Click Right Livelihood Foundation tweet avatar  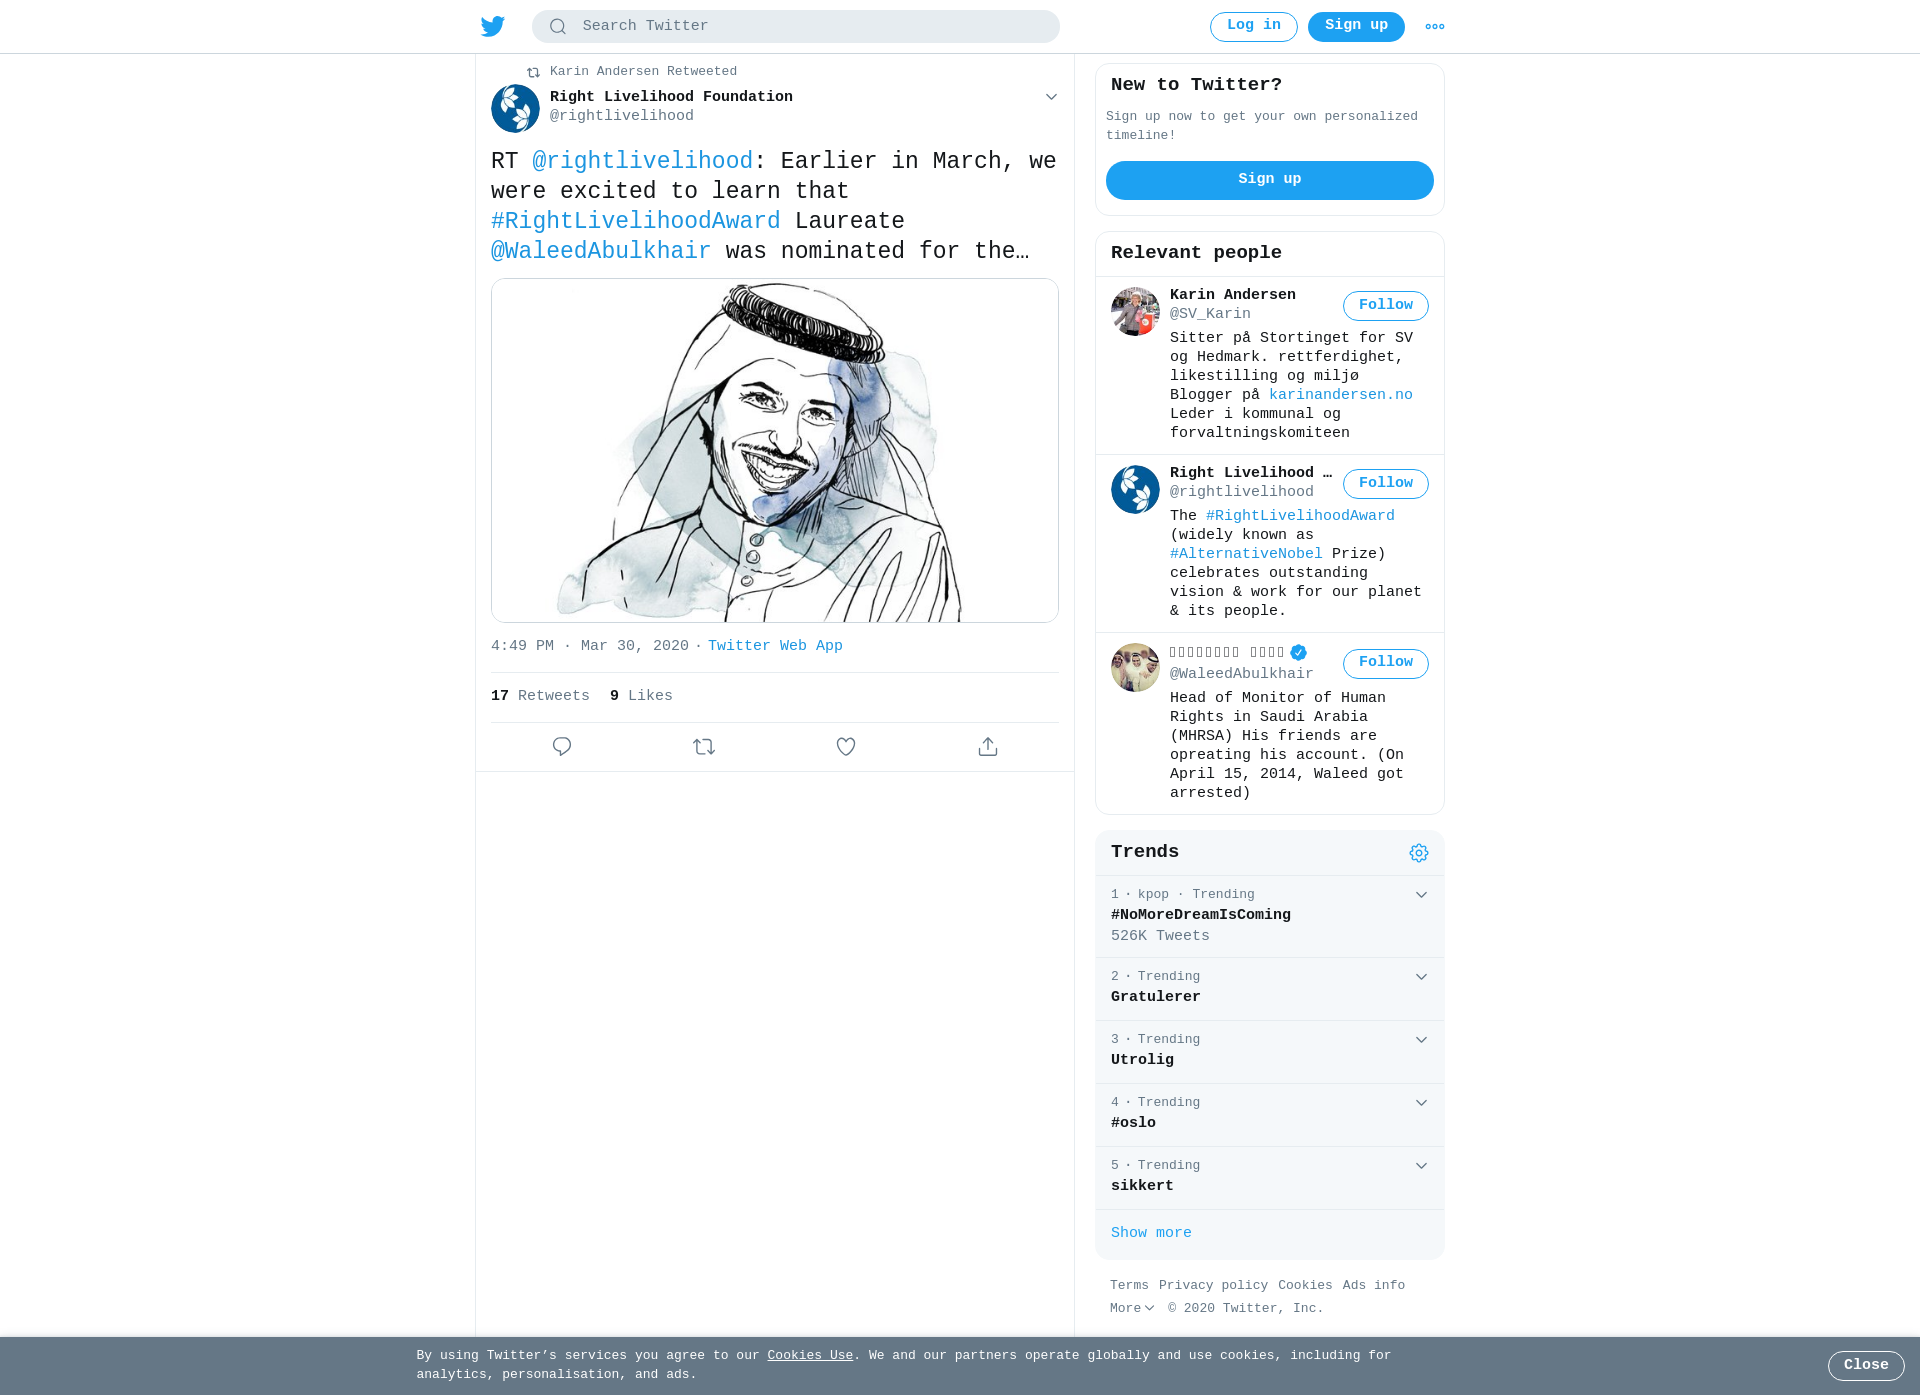tap(515, 108)
